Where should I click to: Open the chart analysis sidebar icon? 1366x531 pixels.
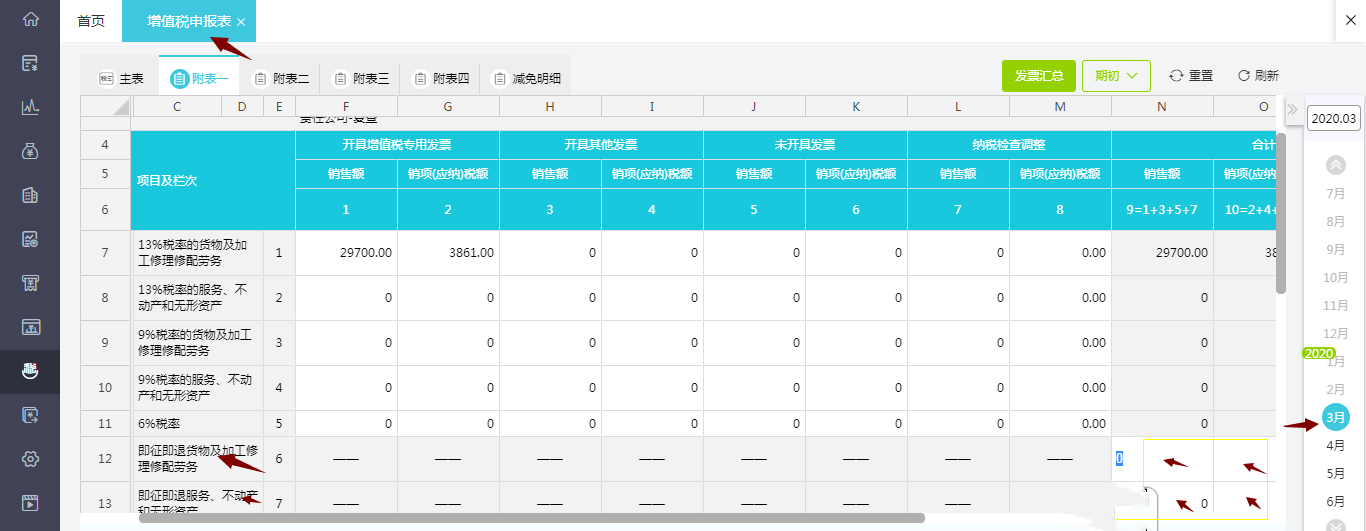(30, 107)
